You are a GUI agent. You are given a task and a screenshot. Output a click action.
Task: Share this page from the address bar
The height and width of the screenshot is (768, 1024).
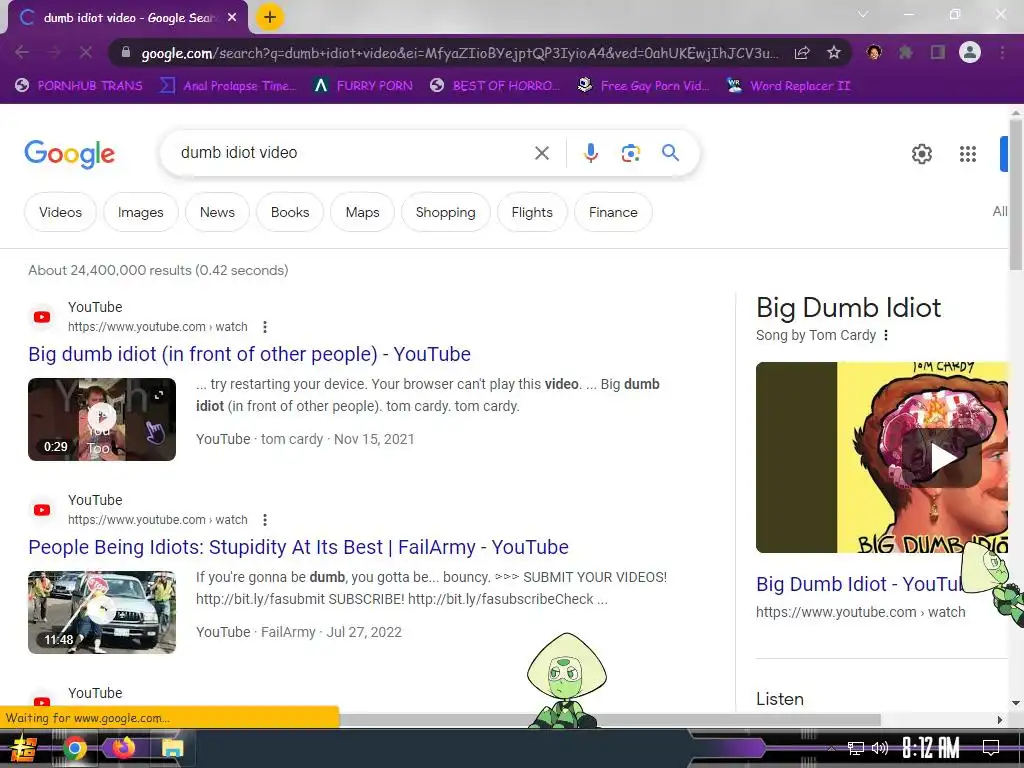(x=802, y=52)
